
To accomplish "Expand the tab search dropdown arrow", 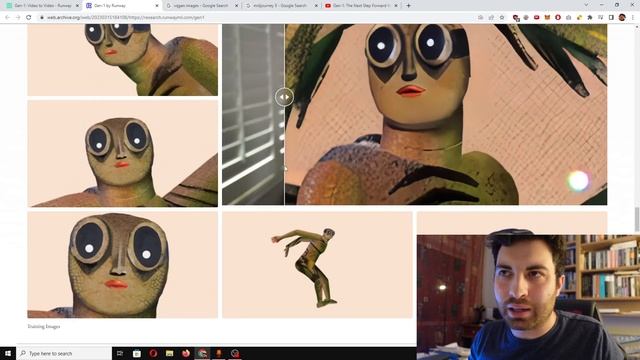I will point(586,5).
